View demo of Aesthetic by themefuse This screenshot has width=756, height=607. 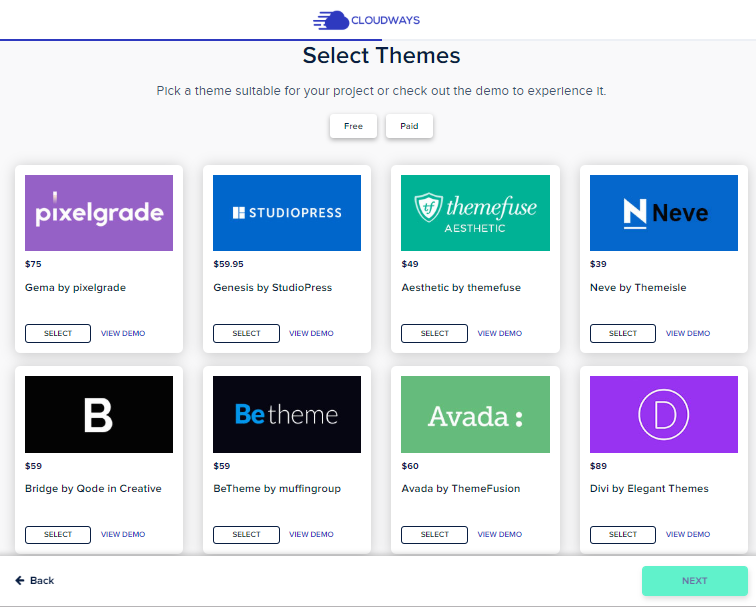click(500, 333)
